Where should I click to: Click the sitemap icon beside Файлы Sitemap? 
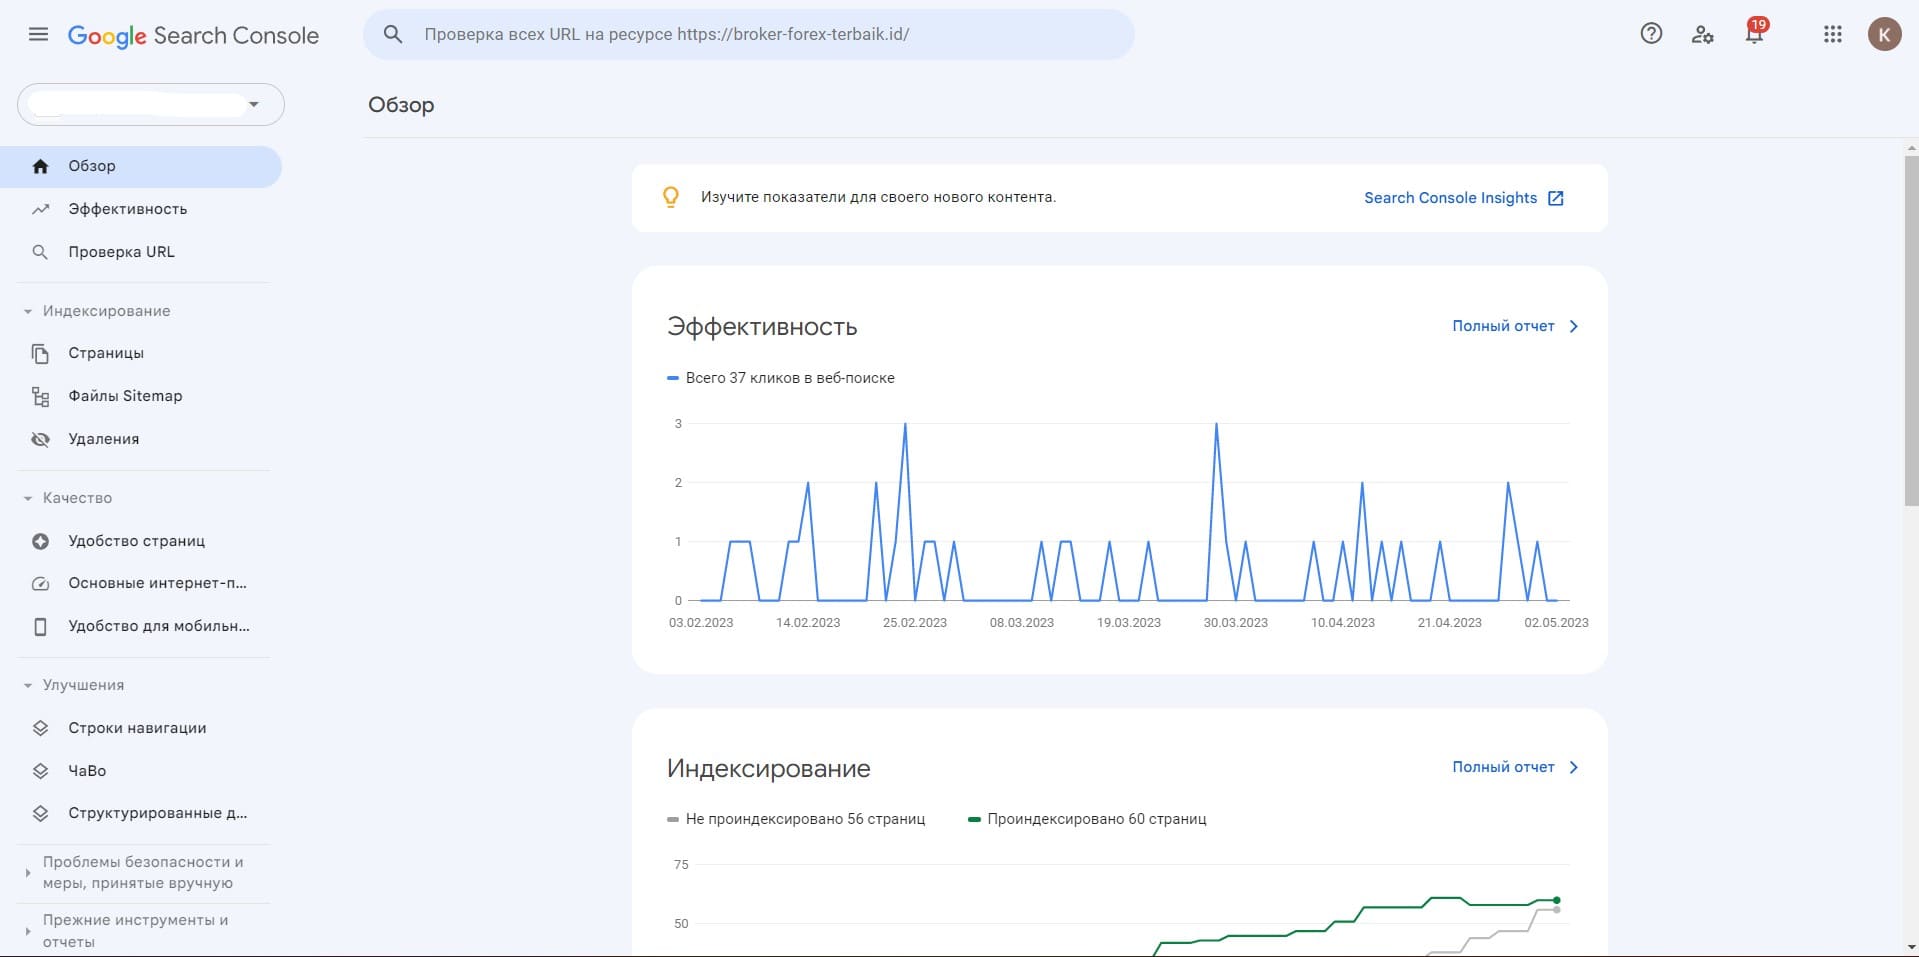click(40, 396)
